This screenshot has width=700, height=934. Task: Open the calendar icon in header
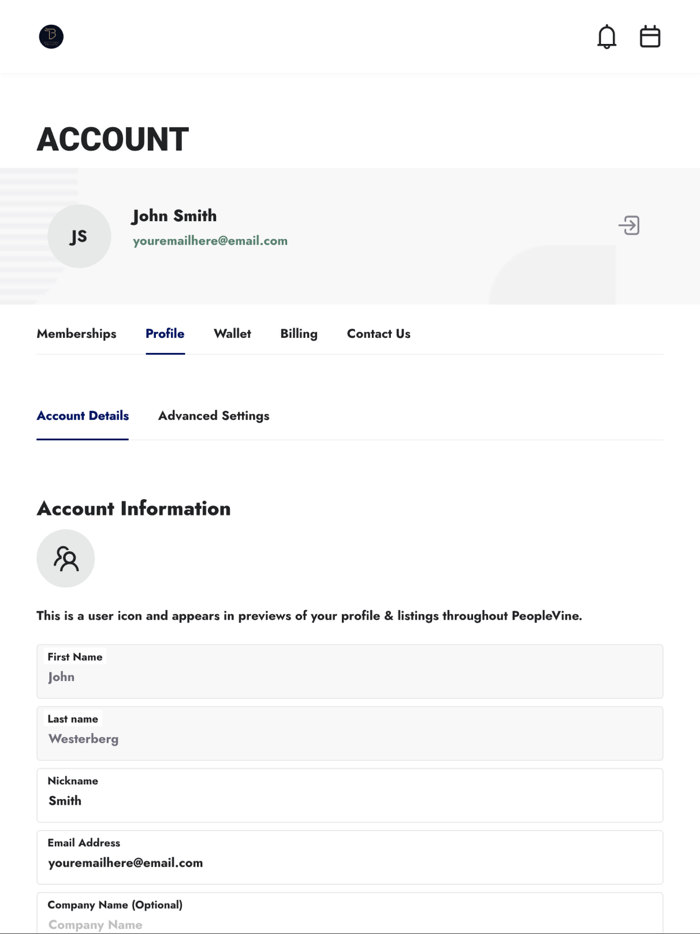point(650,37)
